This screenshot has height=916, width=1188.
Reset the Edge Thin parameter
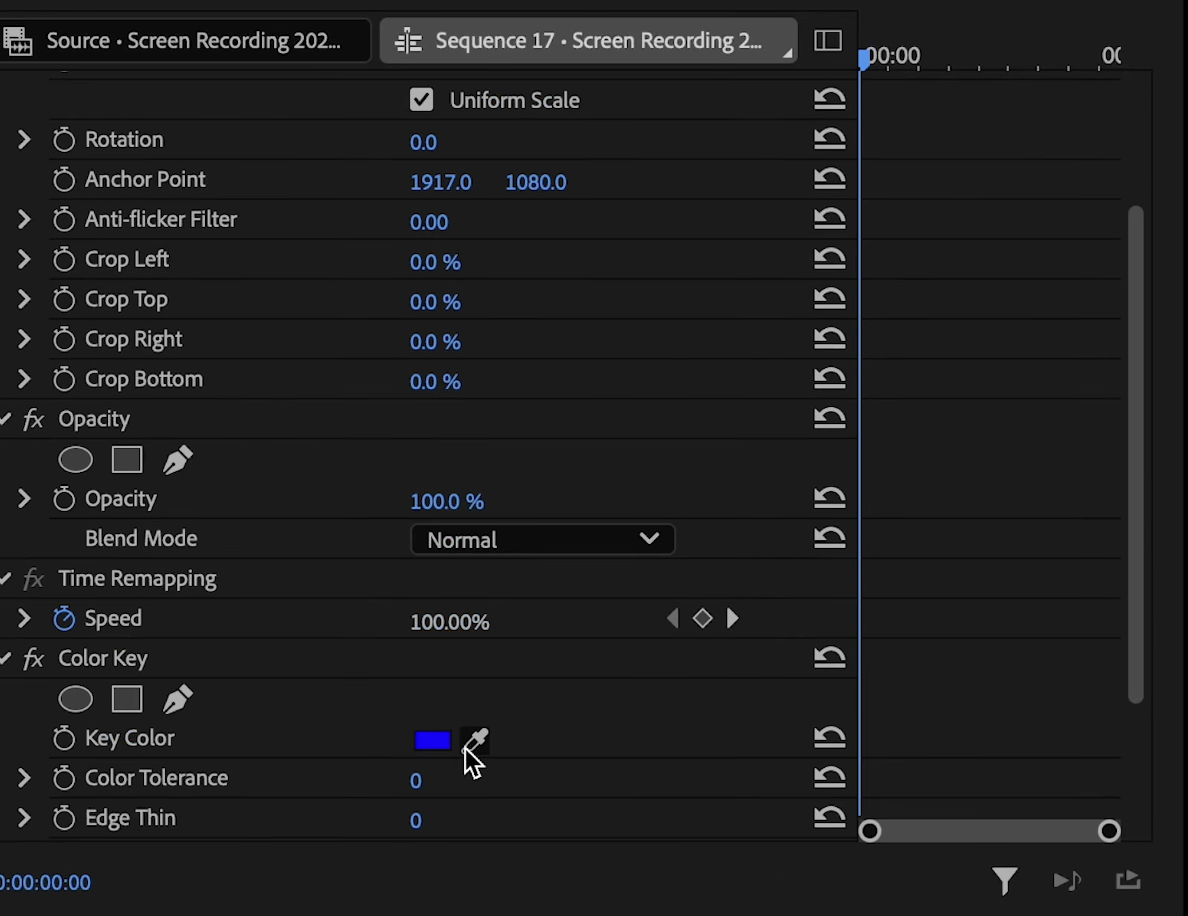tap(830, 818)
